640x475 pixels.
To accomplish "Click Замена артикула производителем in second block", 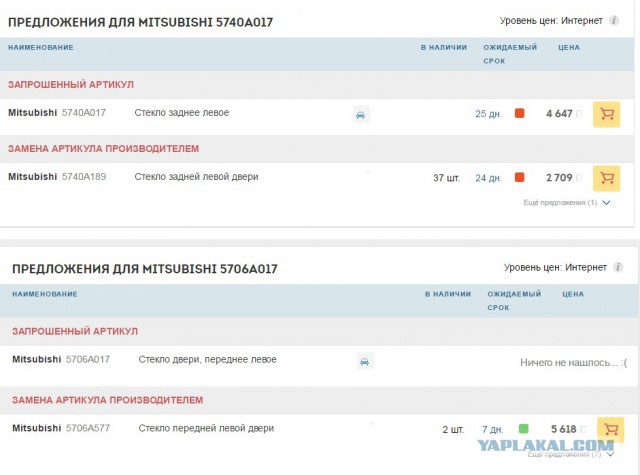I will click(108, 400).
